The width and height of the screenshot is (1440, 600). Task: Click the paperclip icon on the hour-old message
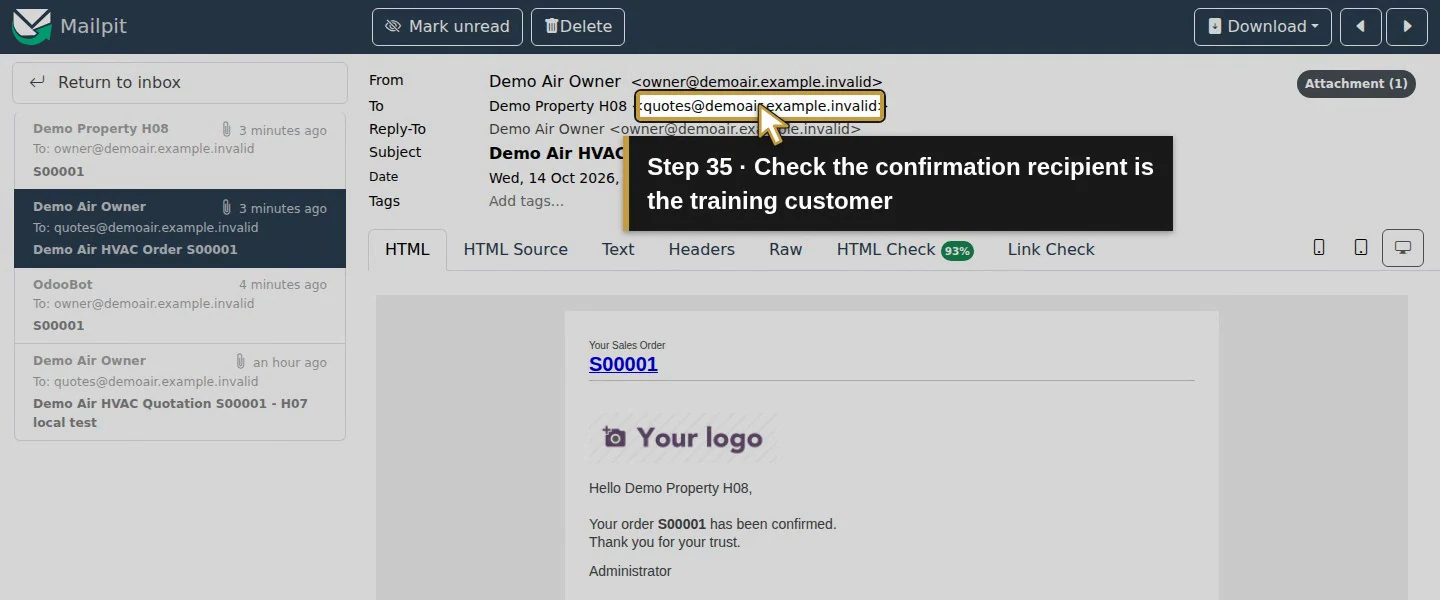tap(241, 362)
